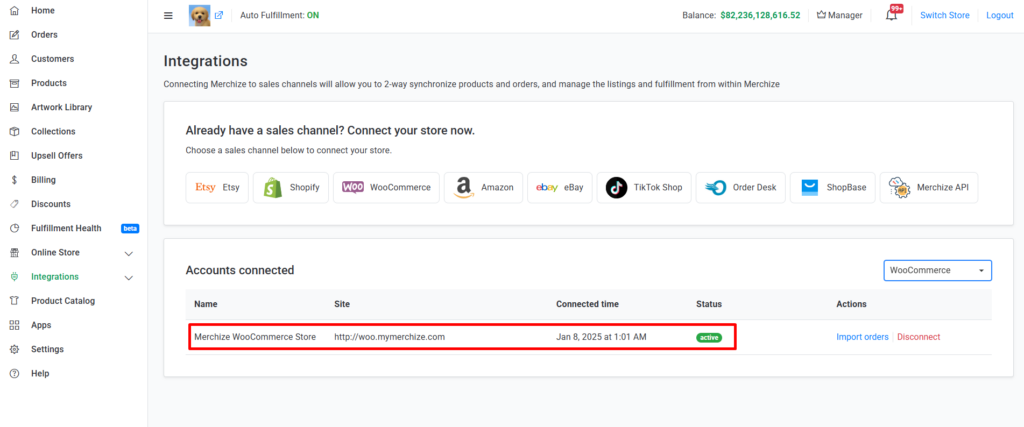Click the Import orders link

(862, 337)
